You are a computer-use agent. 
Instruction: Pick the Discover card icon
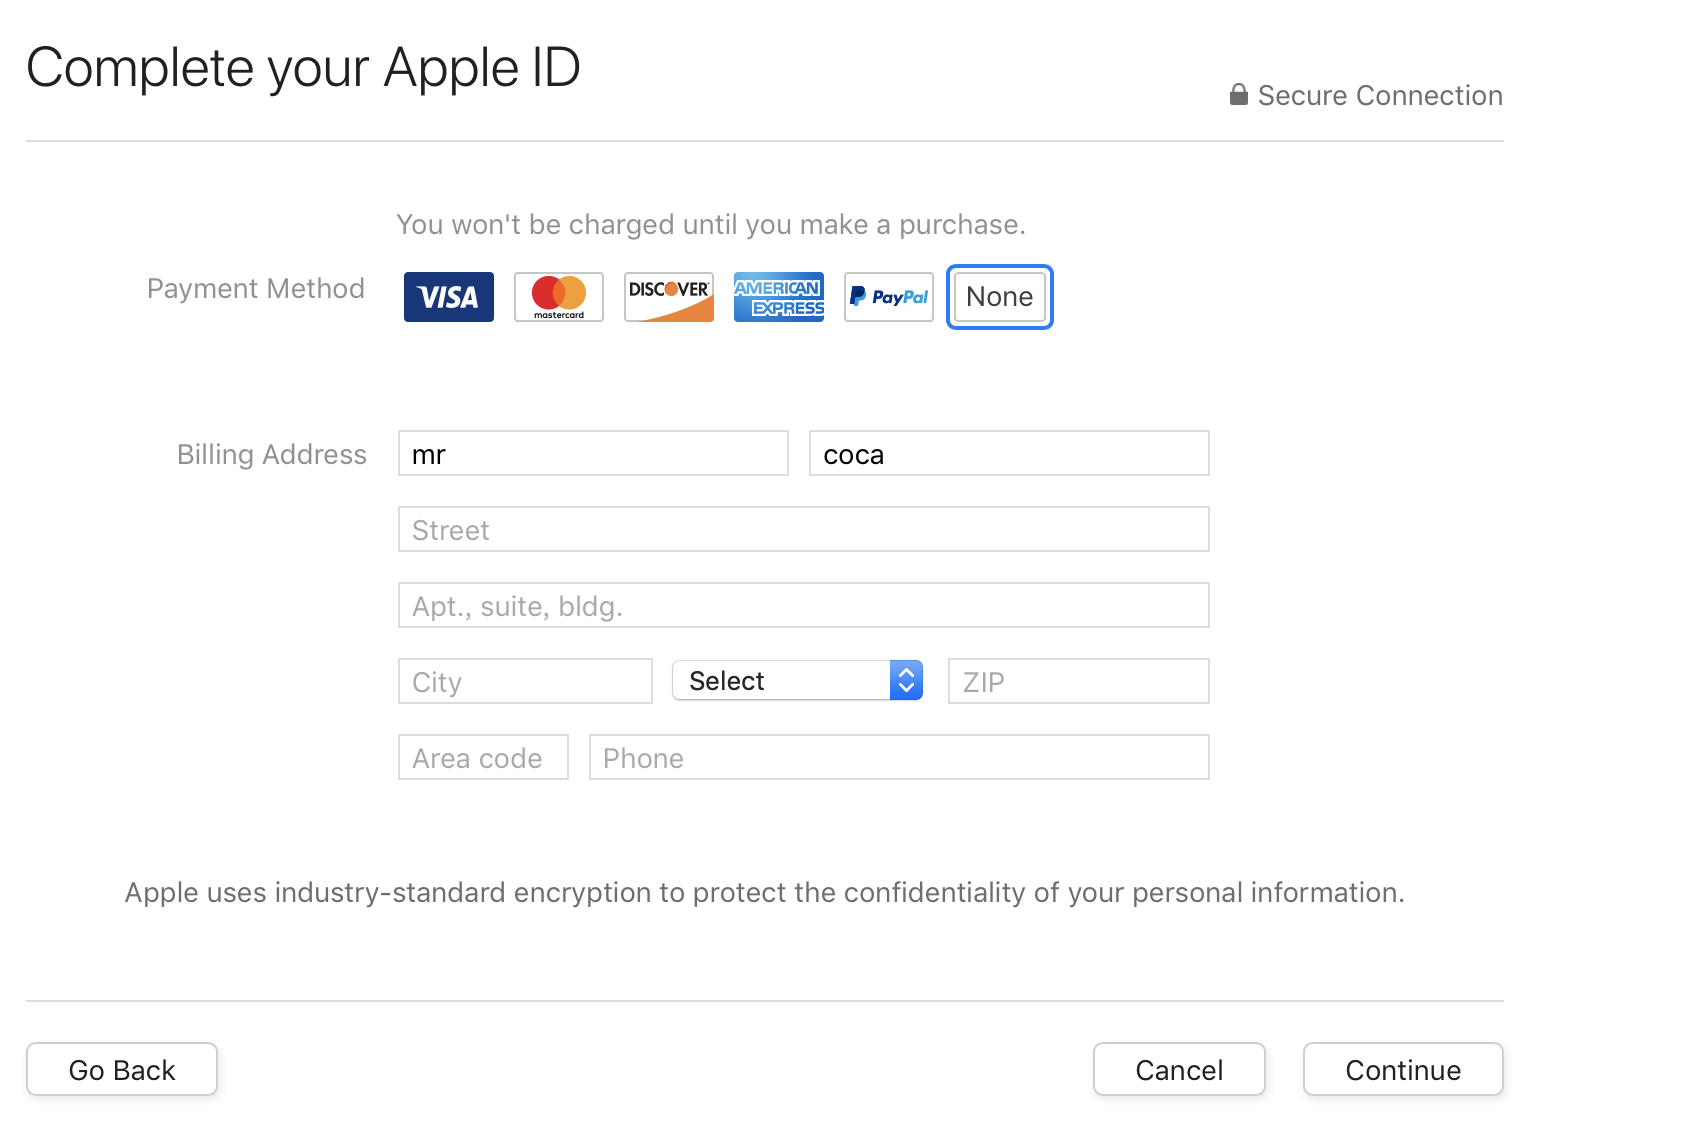point(668,297)
